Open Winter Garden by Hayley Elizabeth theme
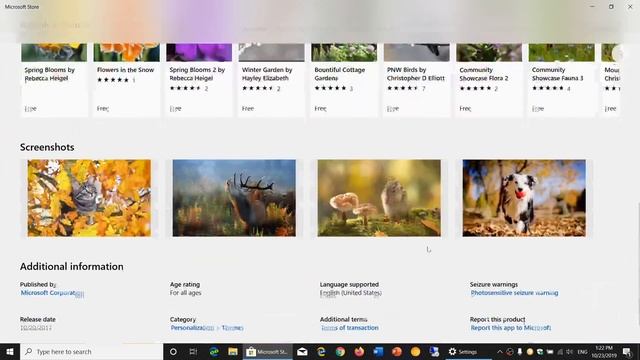This screenshot has height=360, width=640. click(271, 80)
